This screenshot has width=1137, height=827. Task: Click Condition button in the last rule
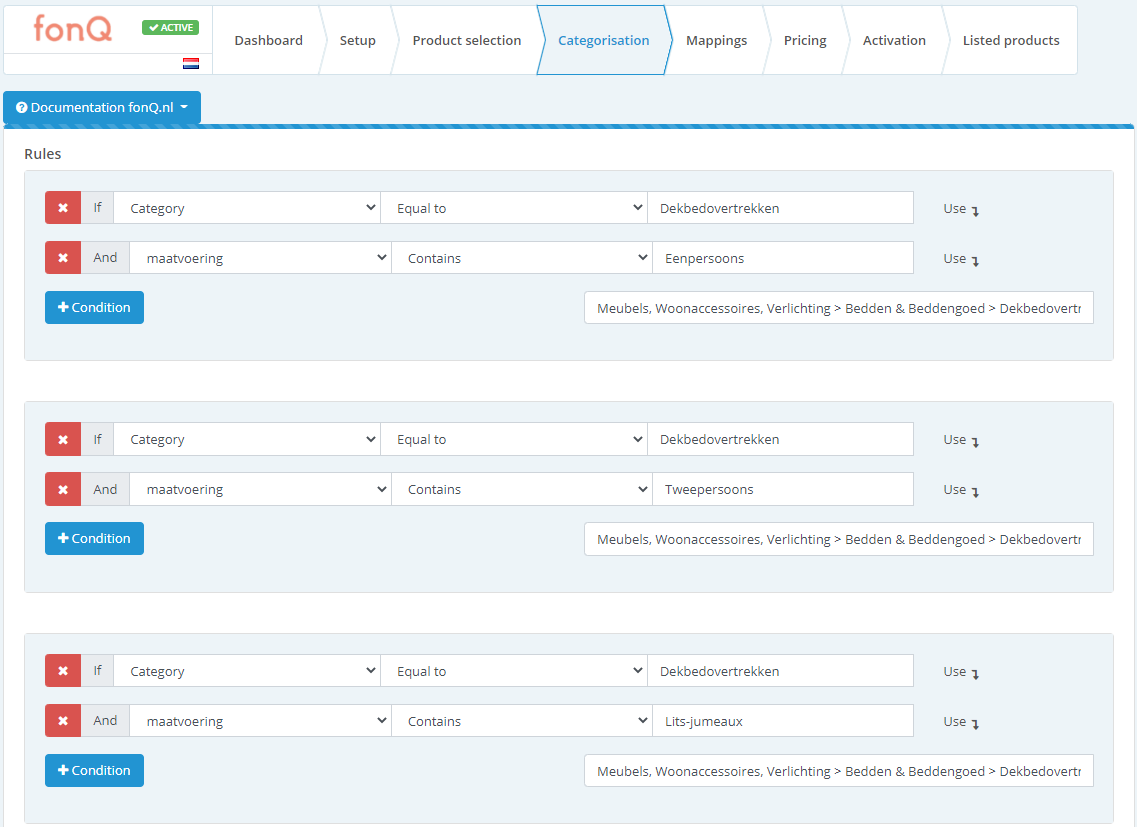coord(94,770)
